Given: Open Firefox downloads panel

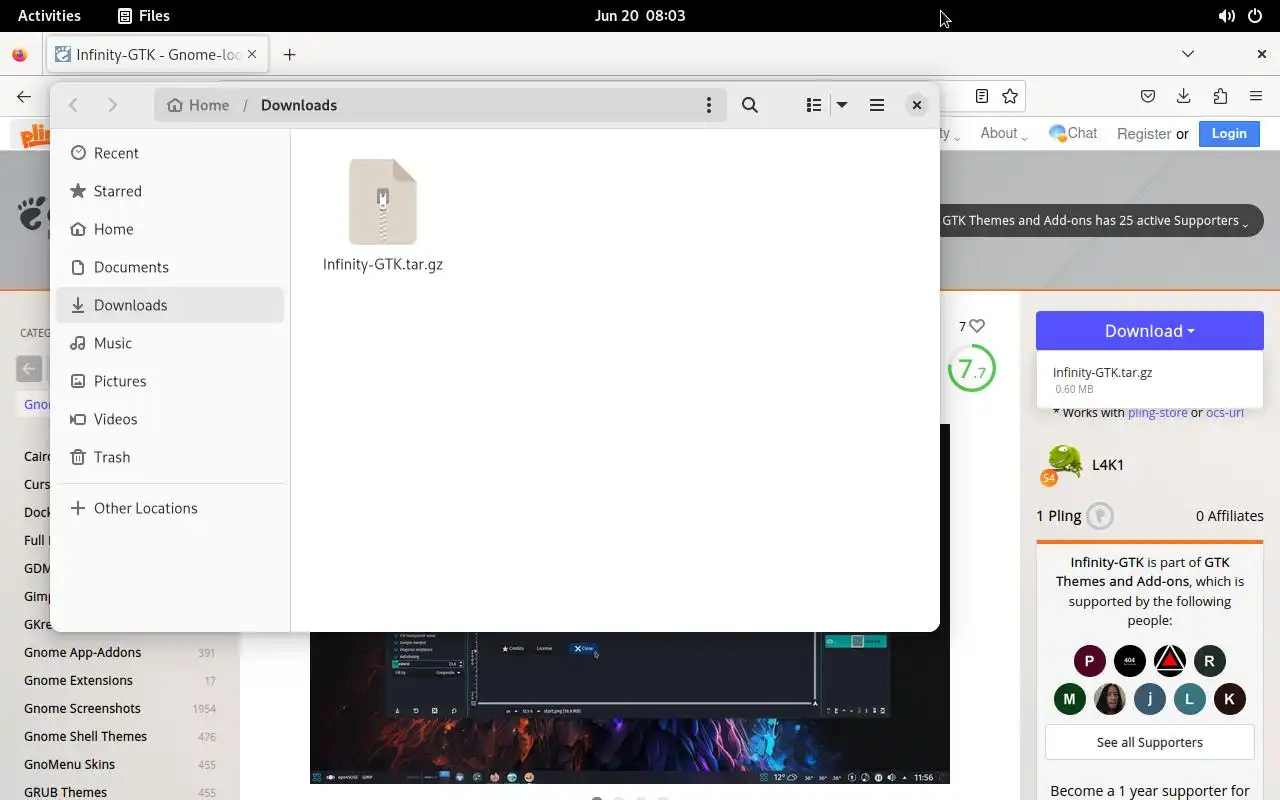Looking at the screenshot, I should click(1184, 96).
